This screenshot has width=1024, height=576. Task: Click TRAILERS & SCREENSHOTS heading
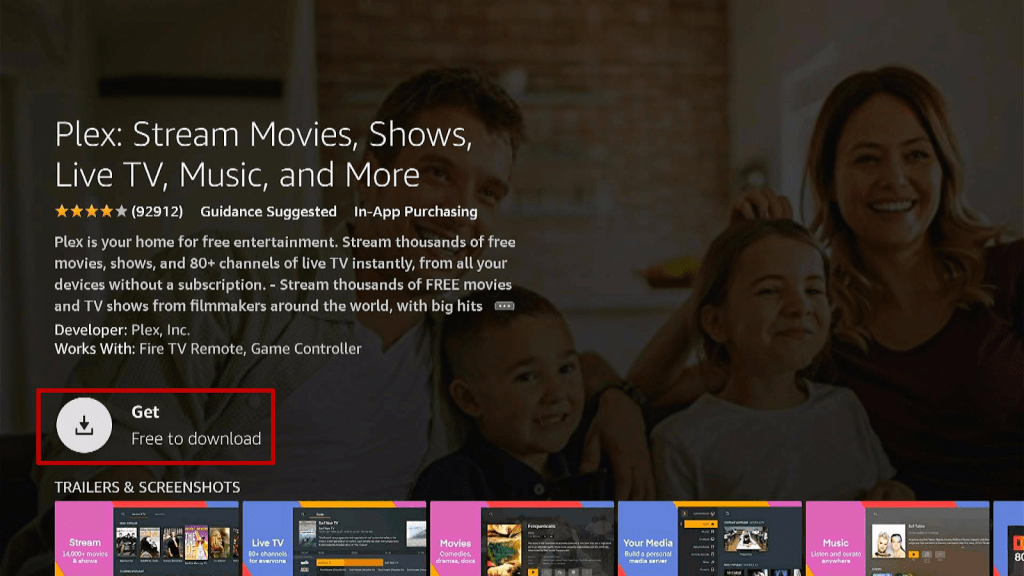click(x=147, y=487)
